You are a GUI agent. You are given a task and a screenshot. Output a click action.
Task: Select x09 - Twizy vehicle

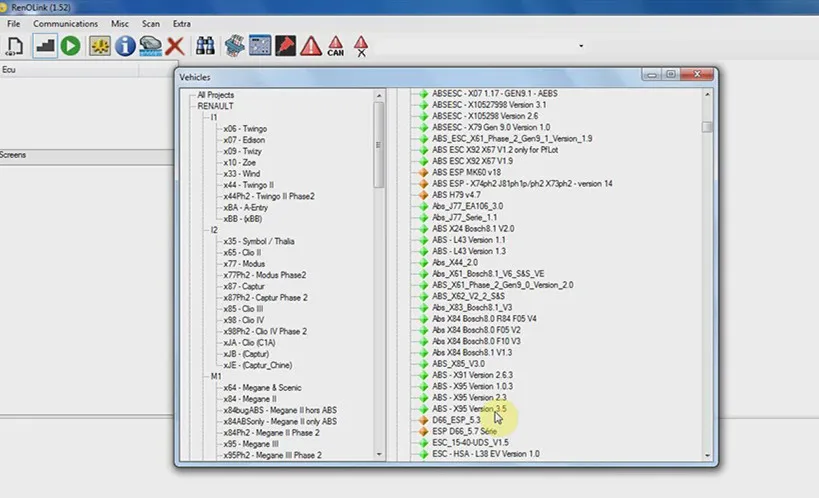(x=242, y=151)
